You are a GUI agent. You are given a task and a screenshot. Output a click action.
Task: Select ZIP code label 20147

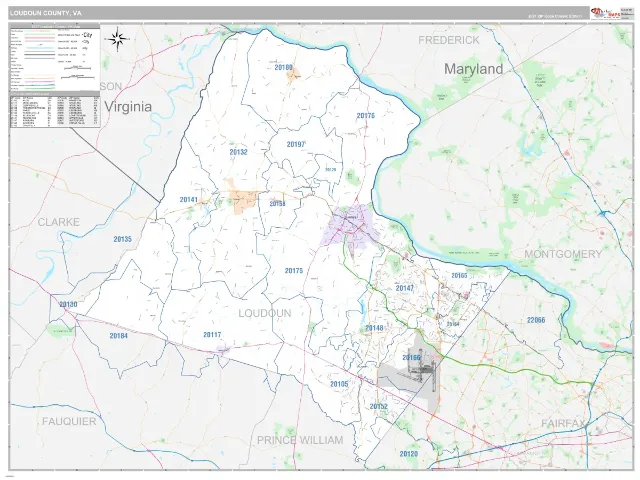point(404,288)
